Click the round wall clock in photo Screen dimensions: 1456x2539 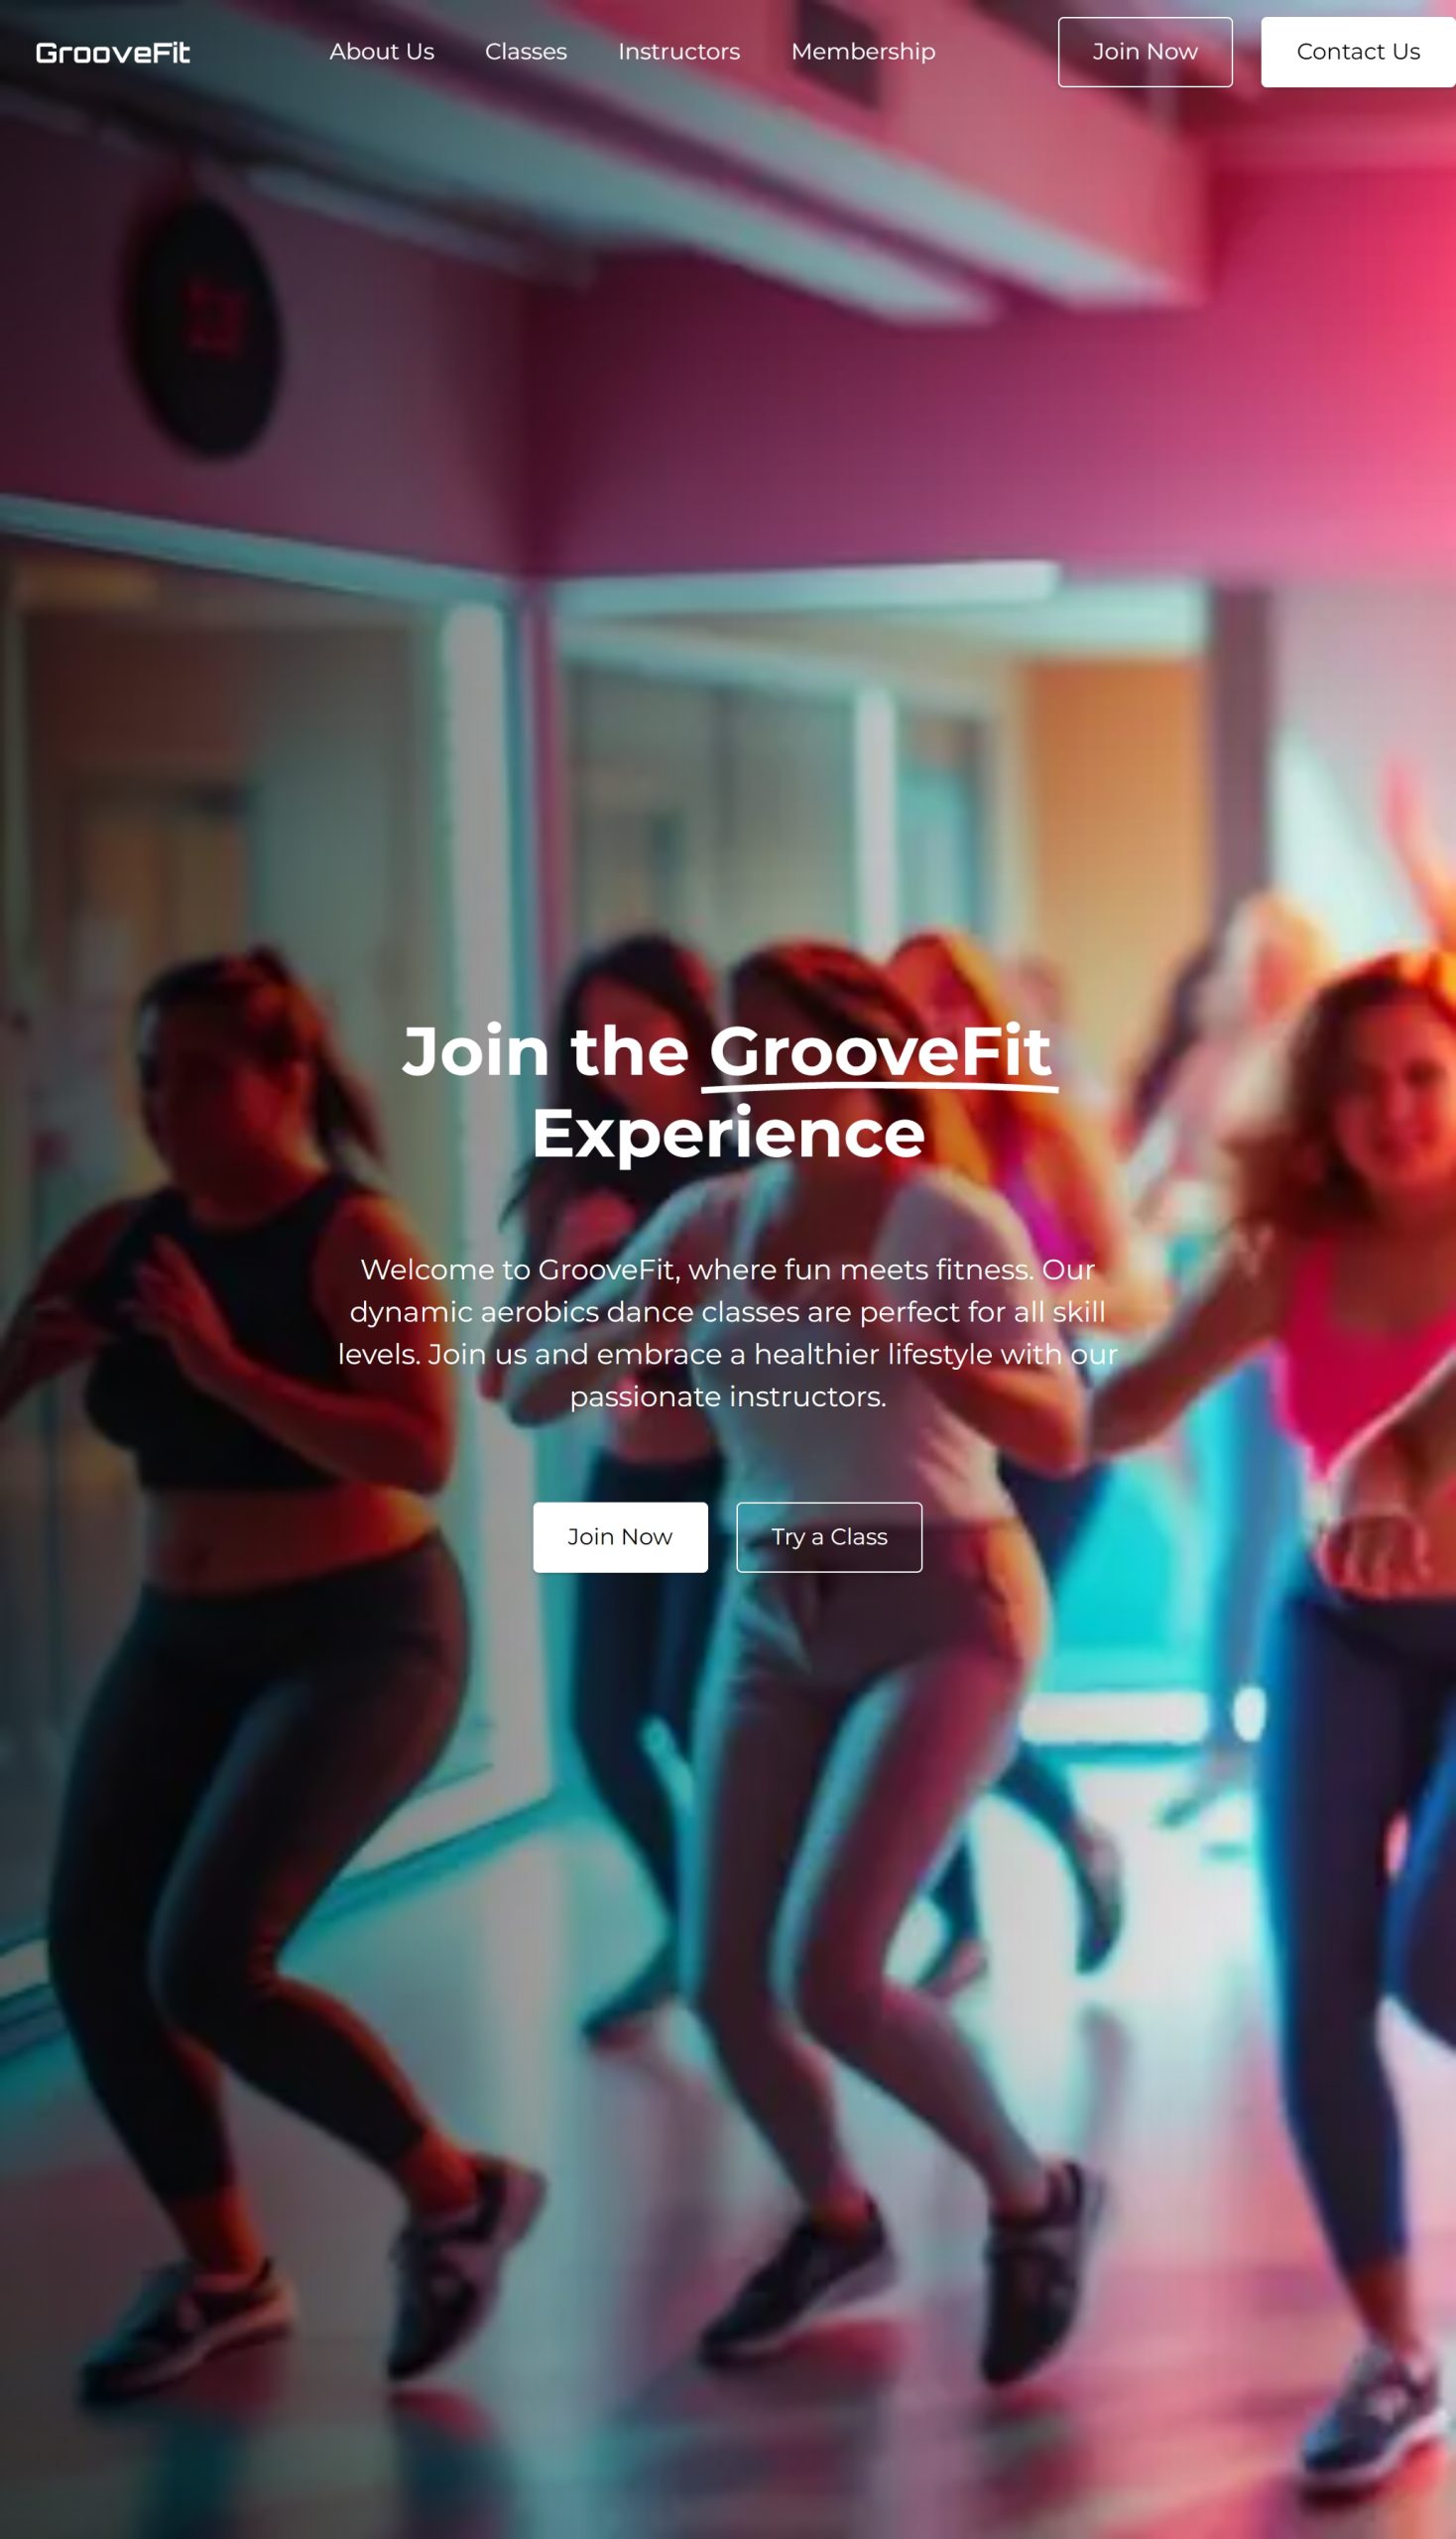[205, 327]
